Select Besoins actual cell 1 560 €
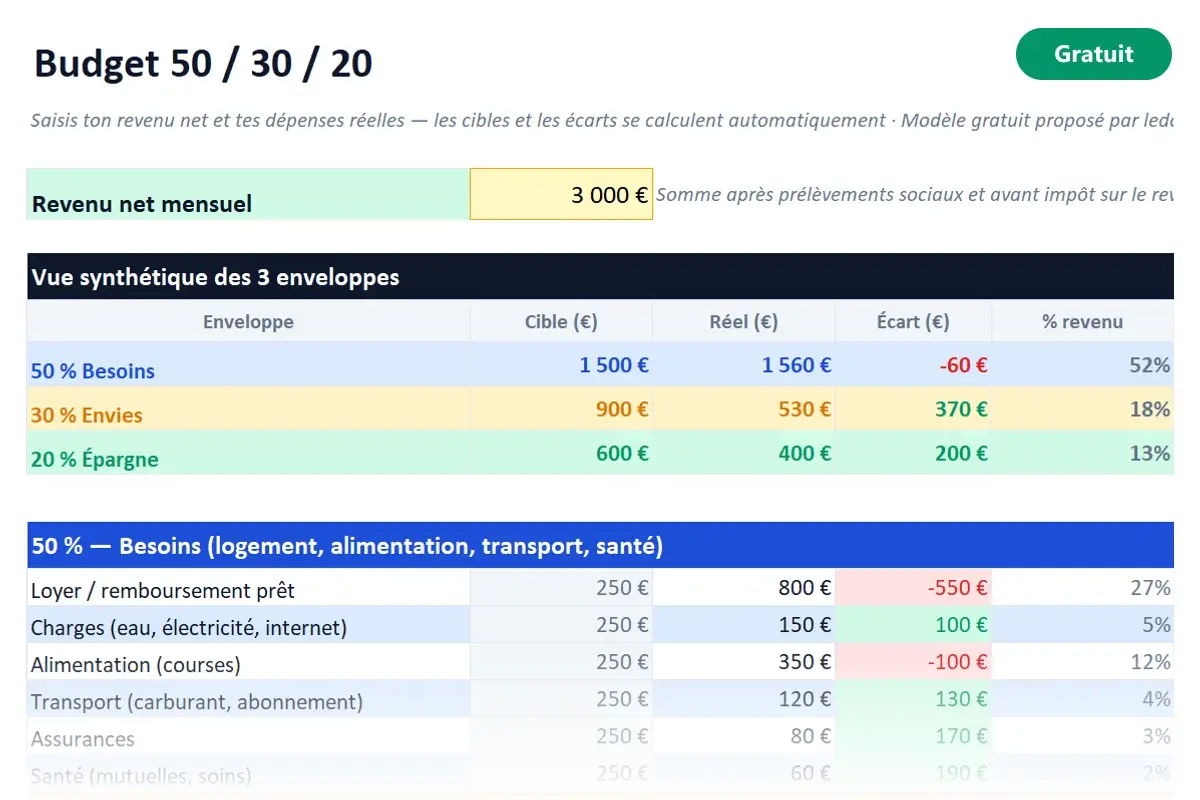Image resolution: width=1200 pixels, height=800 pixels. pos(744,365)
